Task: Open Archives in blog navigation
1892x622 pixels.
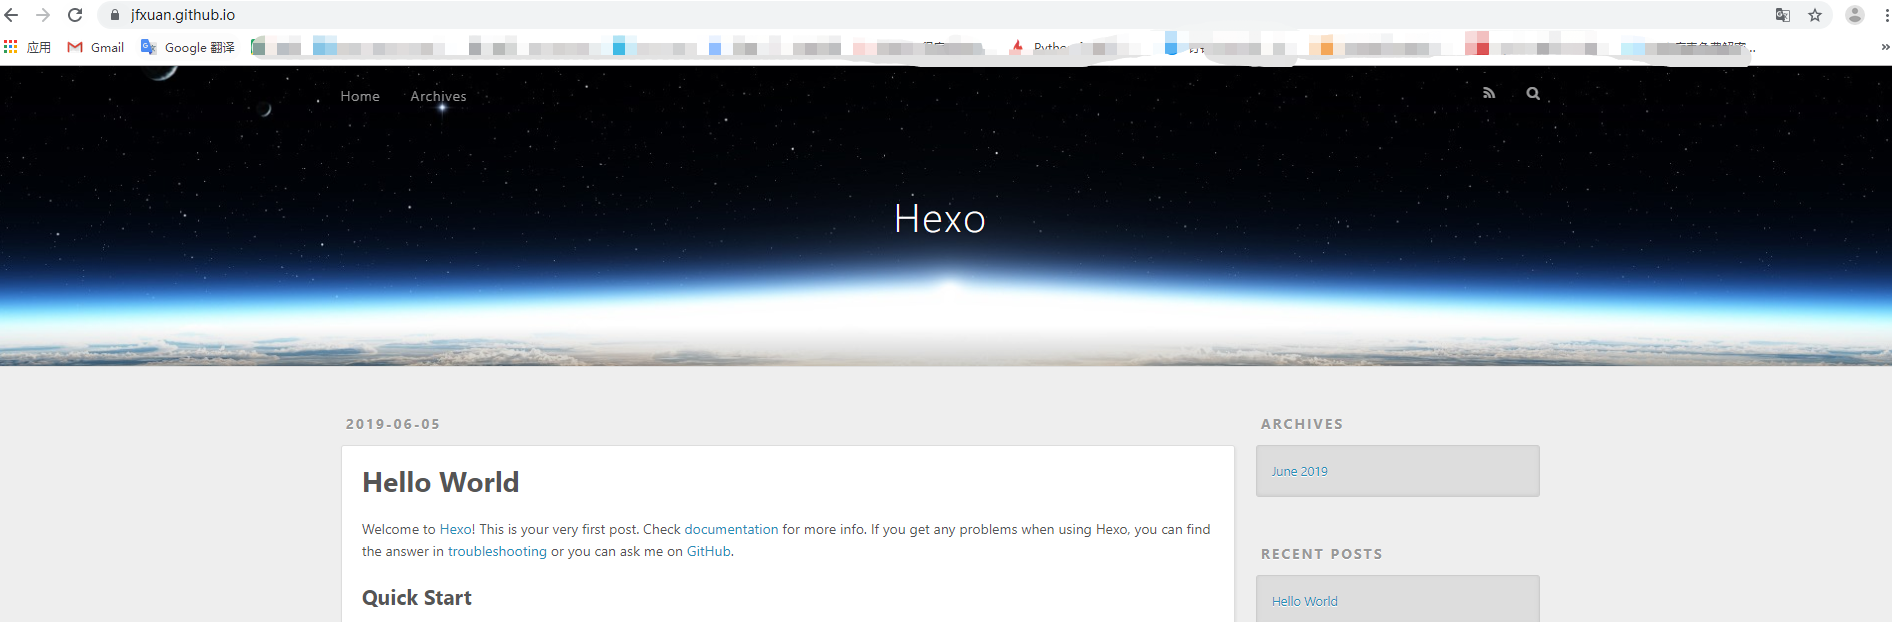Action: [x=438, y=96]
